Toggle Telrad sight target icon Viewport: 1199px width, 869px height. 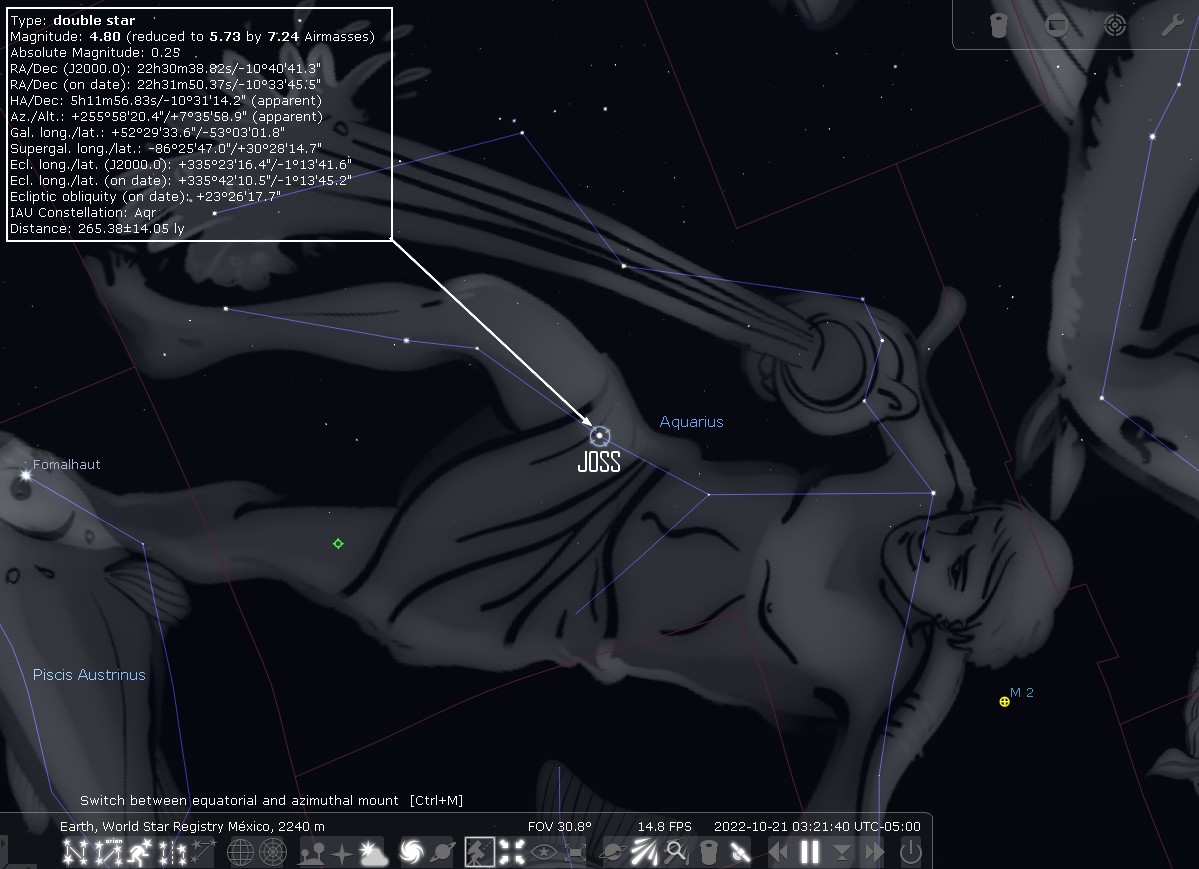pos(1115,25)
